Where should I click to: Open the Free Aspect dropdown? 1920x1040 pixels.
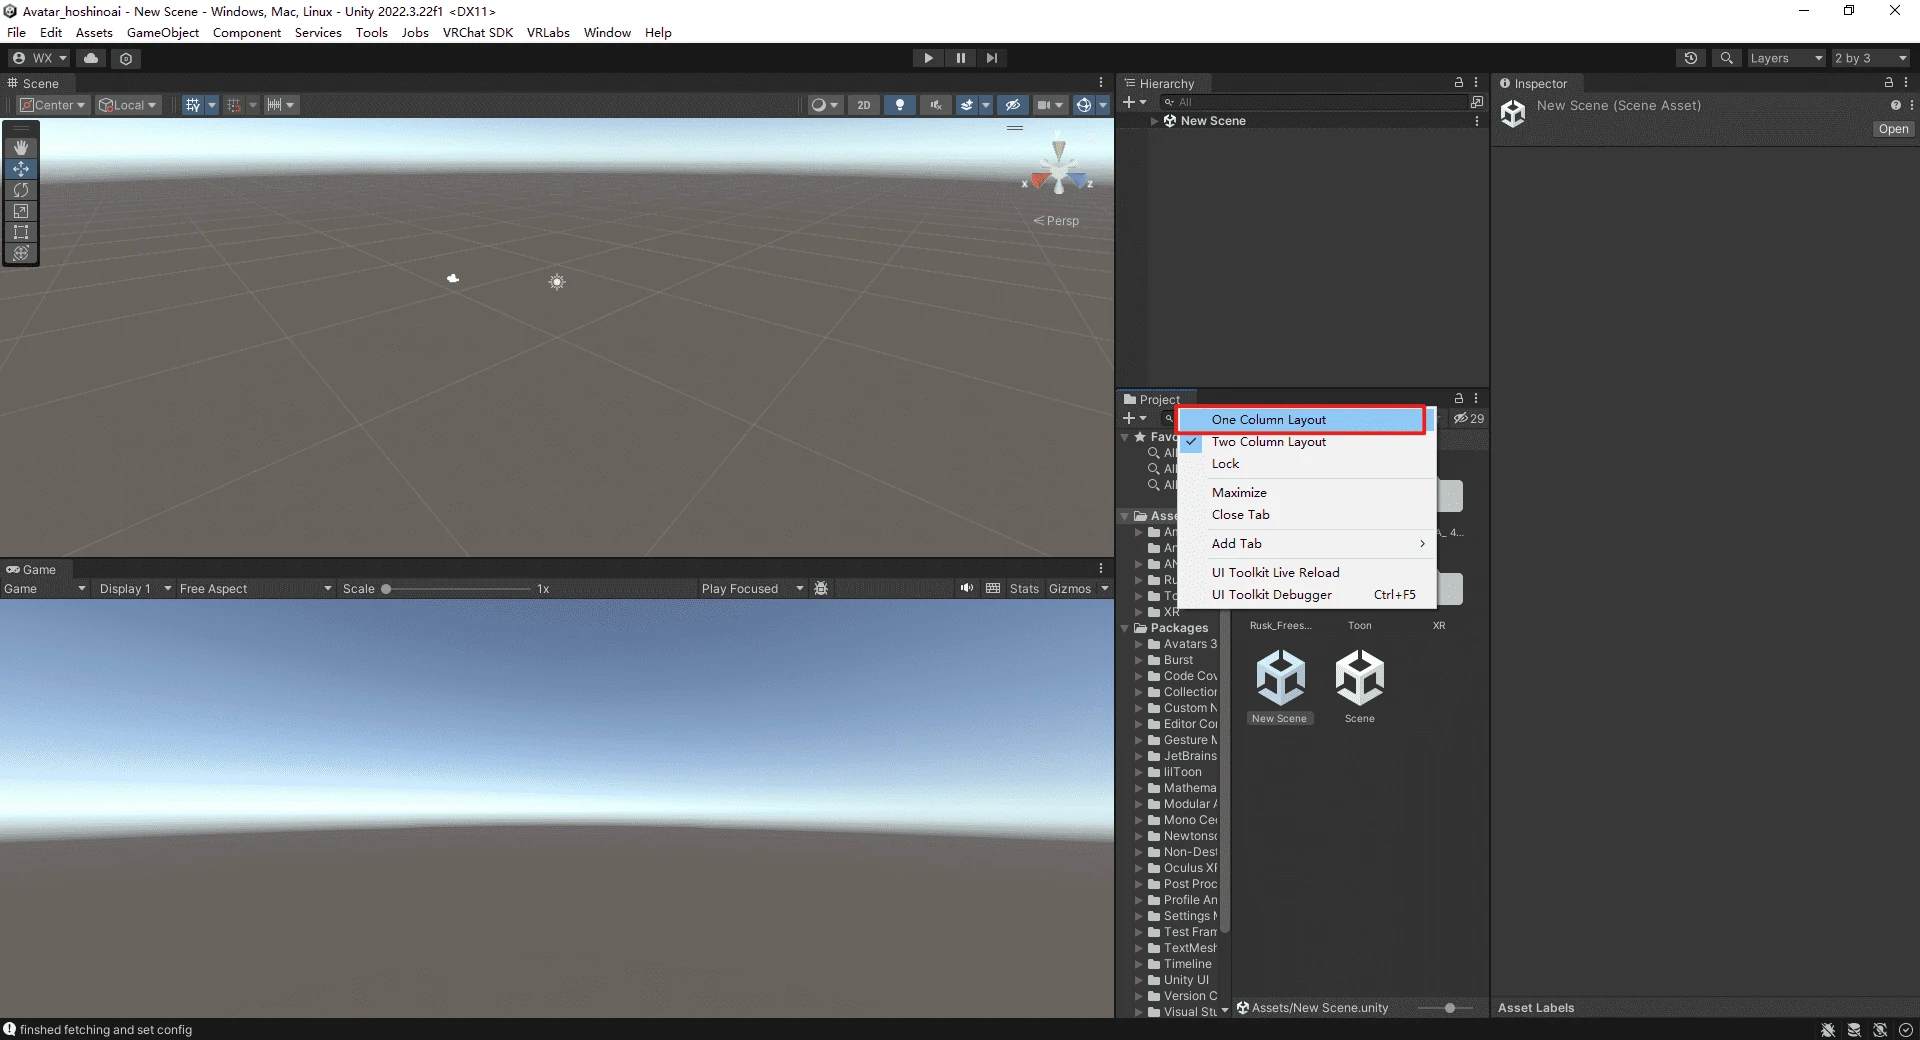point(255,589)
